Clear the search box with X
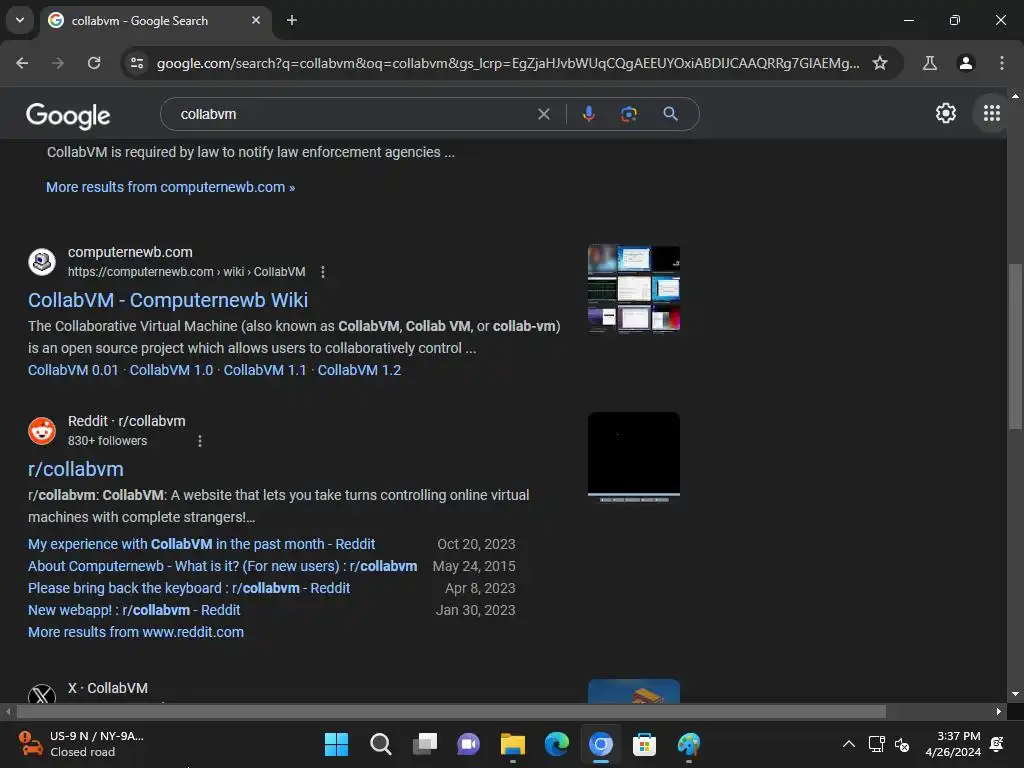This screenshot has height=768, width=1024. click(543, 114)
